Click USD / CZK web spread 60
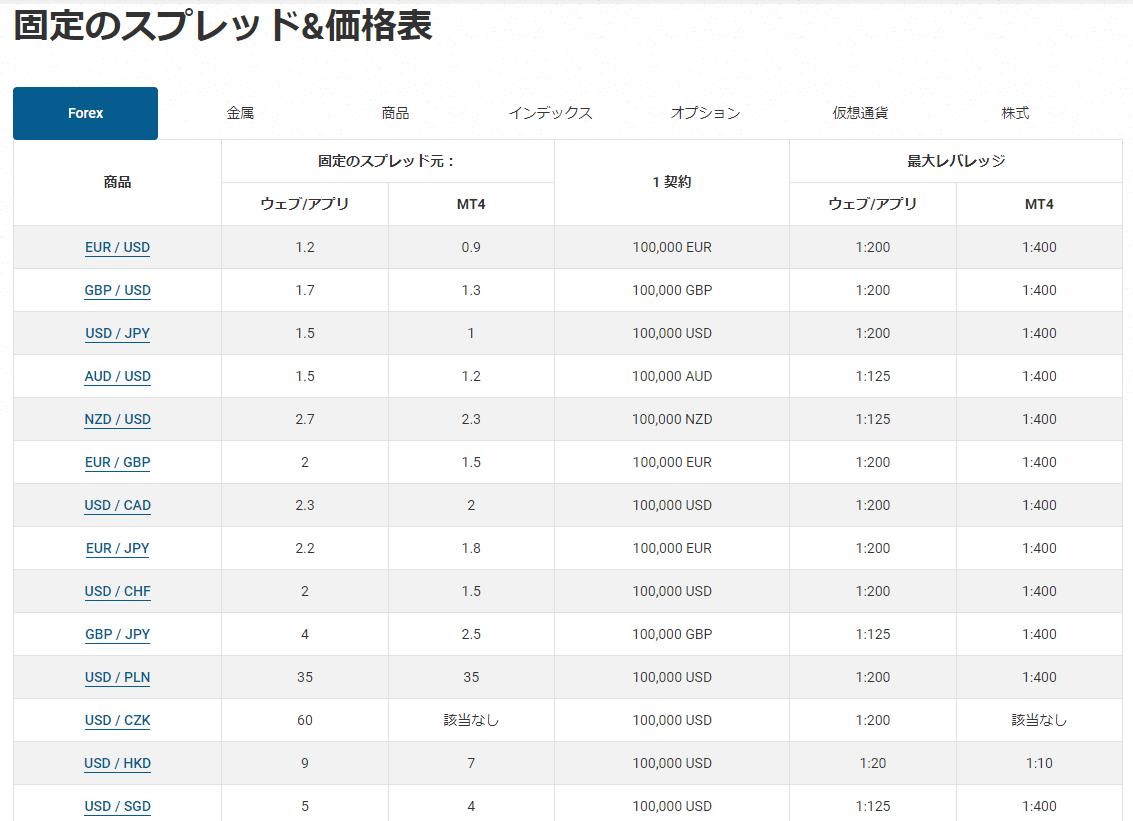 [x=305, y=721]
